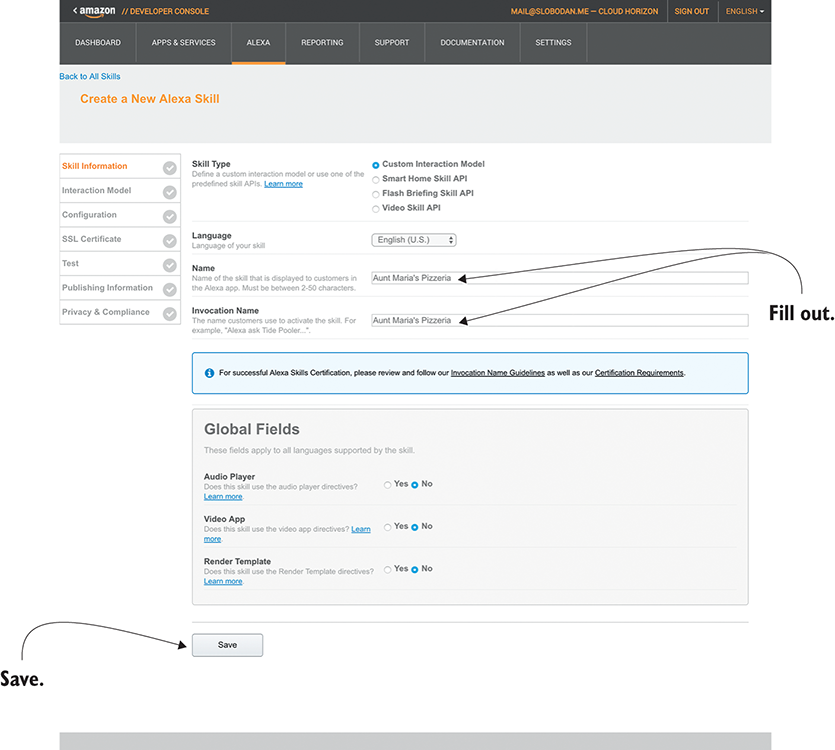Click the Publishing Information checkmark icon
Screen dimensions: 835x750
coord(170,289)
